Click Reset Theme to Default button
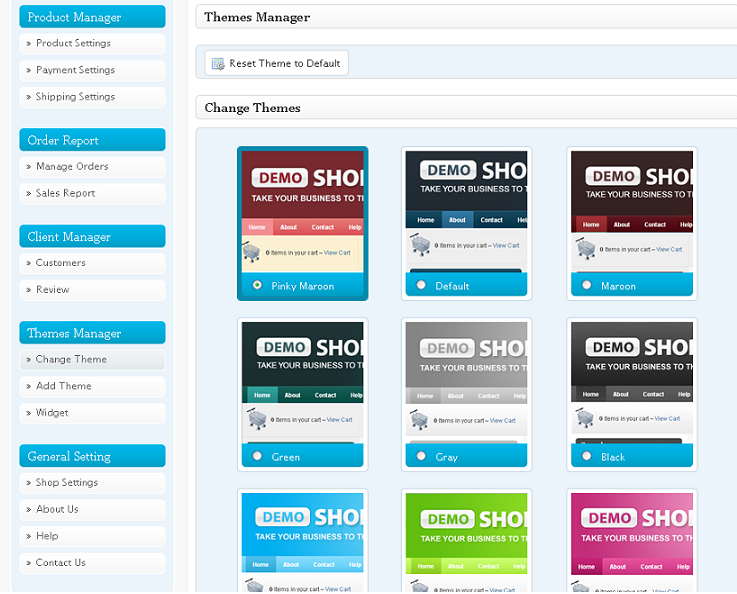 click(x=277, y=64)
